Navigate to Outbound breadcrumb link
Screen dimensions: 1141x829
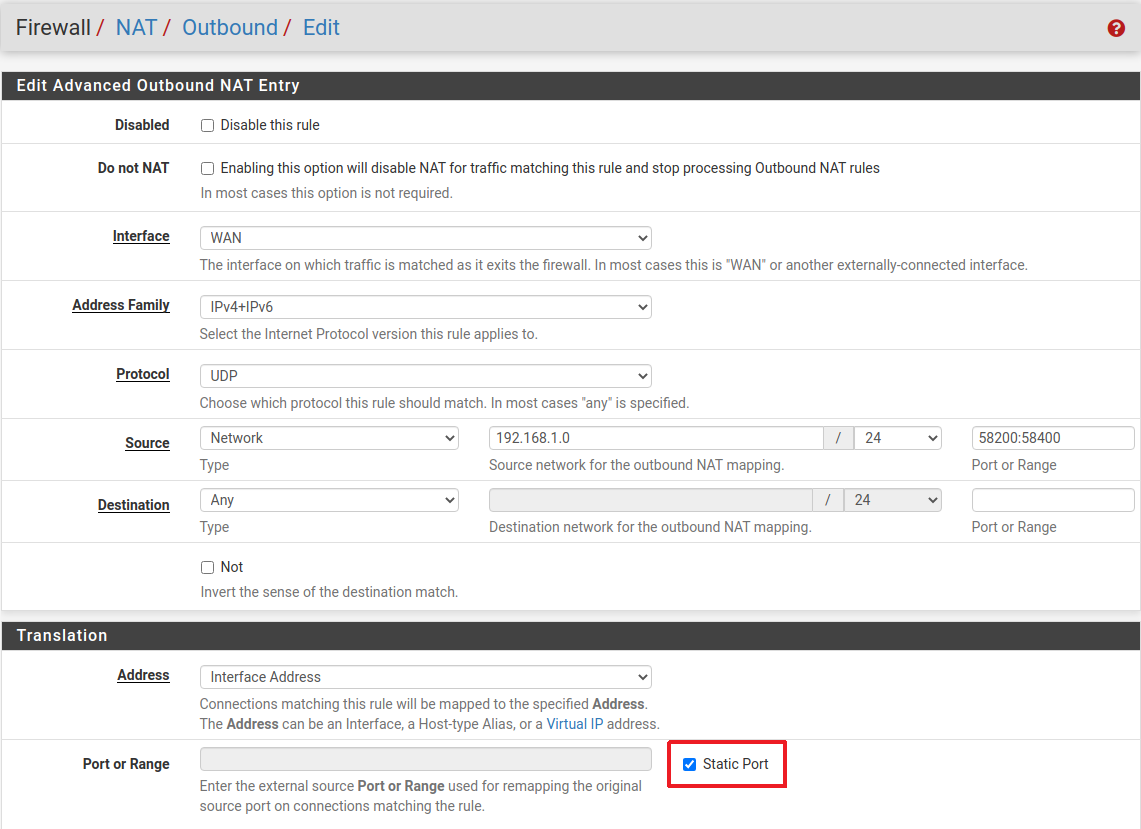[x=229, y=27]
